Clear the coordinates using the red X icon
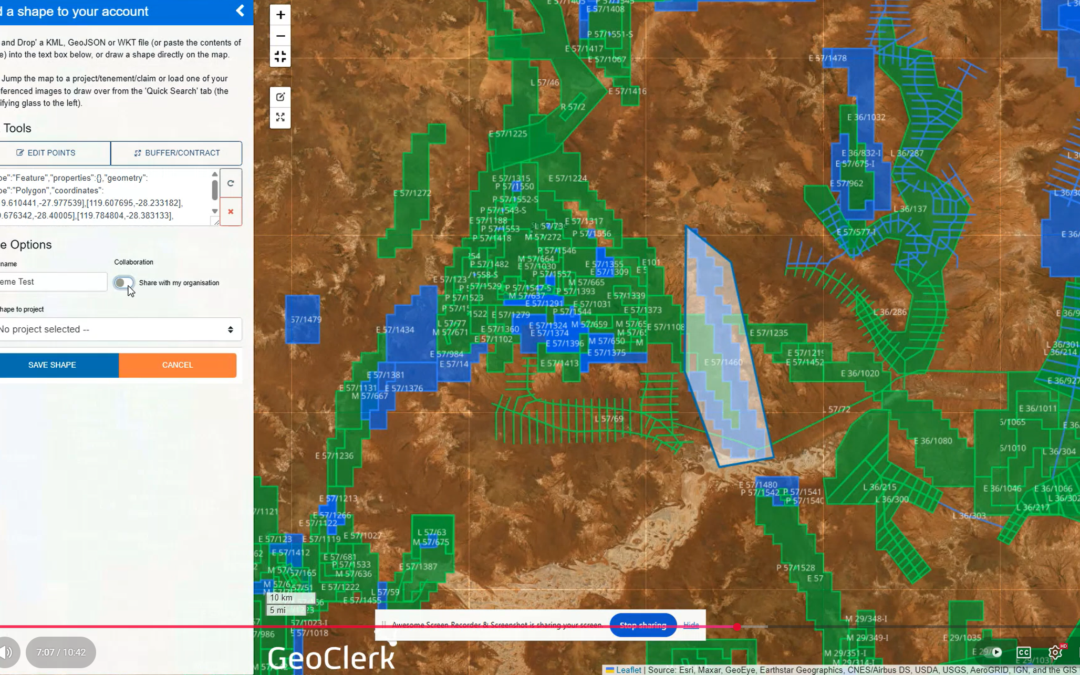1080x675 pixels. 230,212
